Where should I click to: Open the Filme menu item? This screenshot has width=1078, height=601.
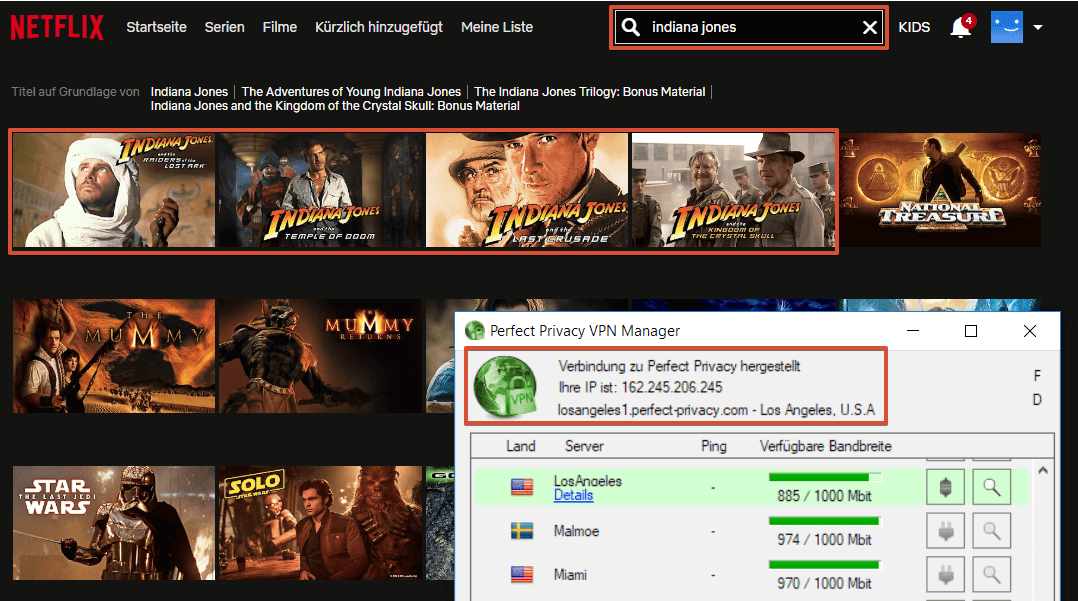(x=280, y=28)
